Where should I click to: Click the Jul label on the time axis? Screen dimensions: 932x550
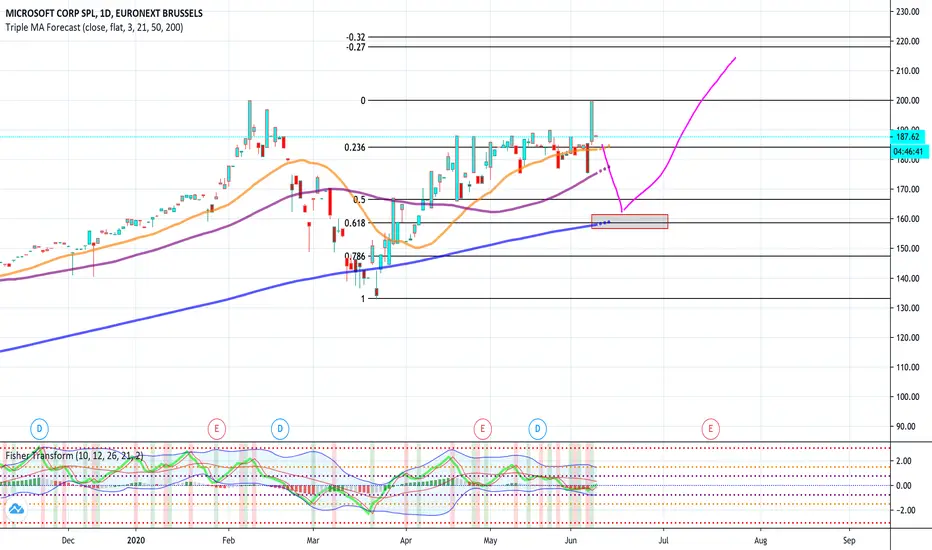(664, 540)
